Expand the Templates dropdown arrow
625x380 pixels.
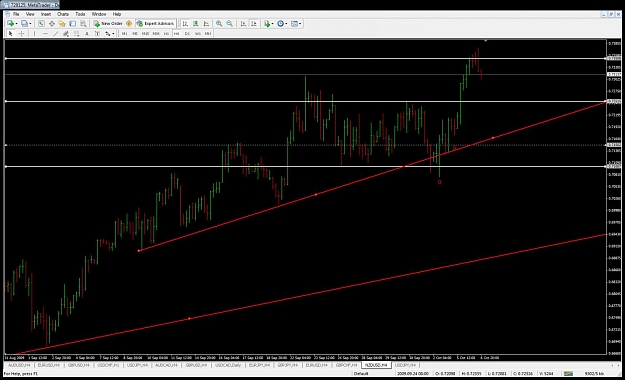(300, 24)
